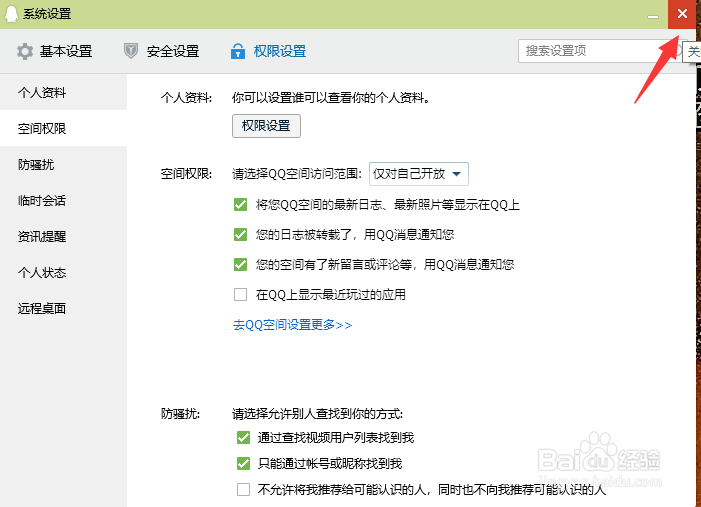Open the 基本设置 tab
This screenshot has width=701, height=507.
pyautogui.click(x=55, y=51)
